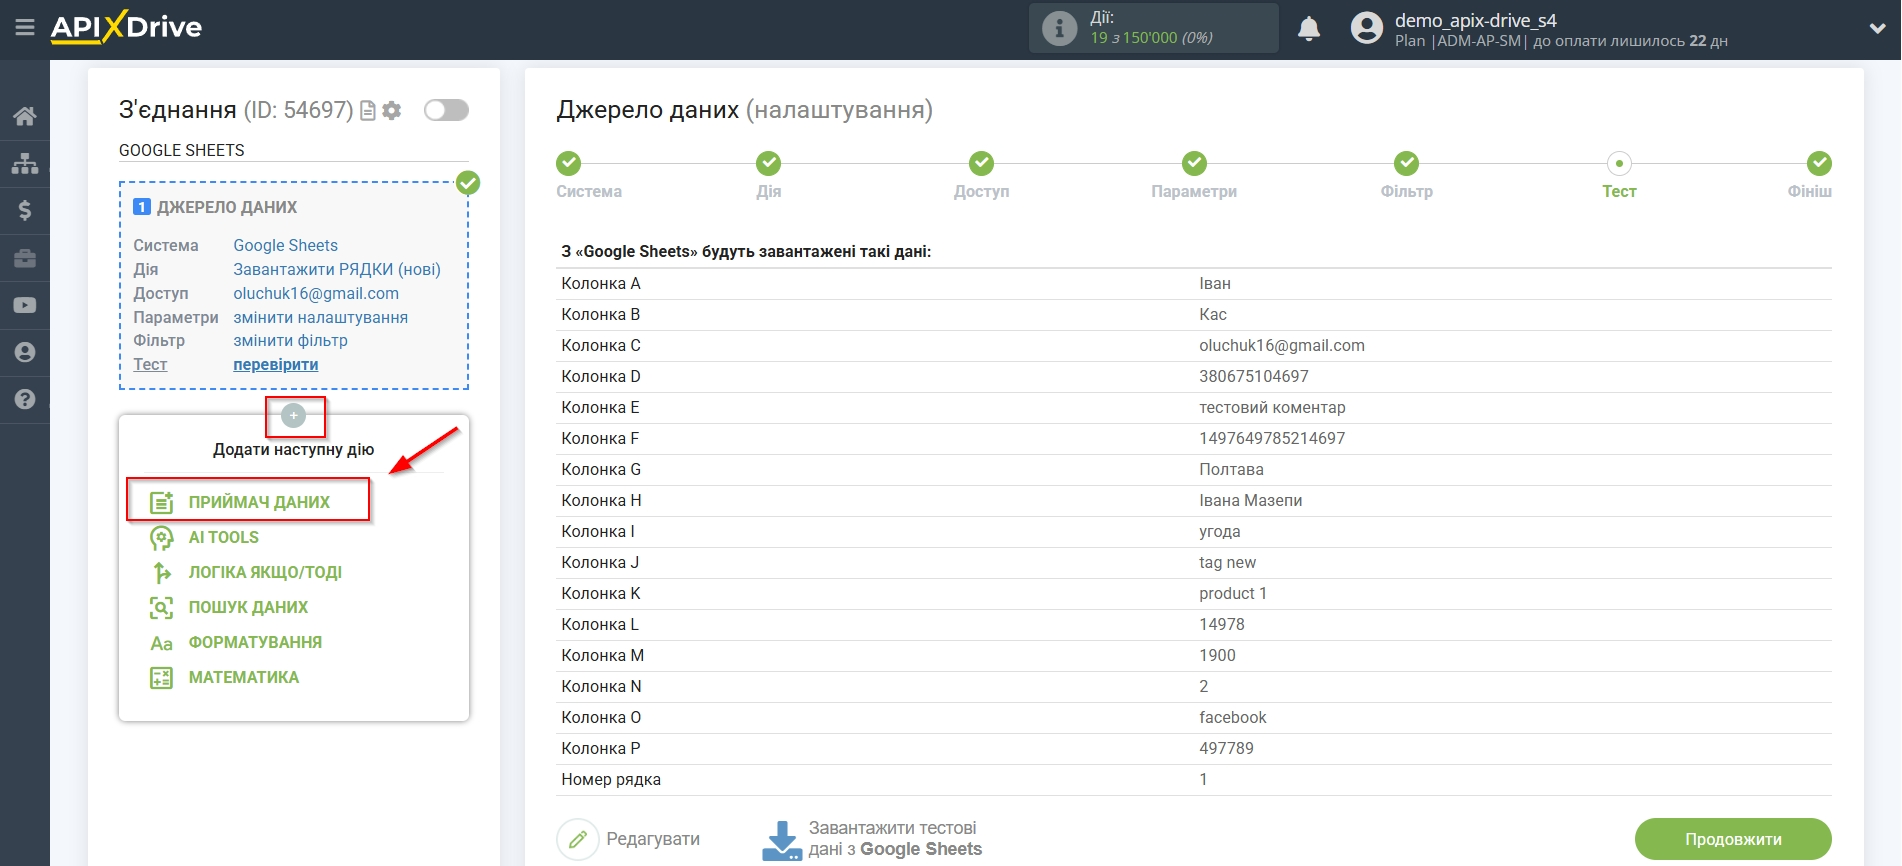Open the YouTube video sidebar icon
1902x866 pixels.
coord(25,305)
